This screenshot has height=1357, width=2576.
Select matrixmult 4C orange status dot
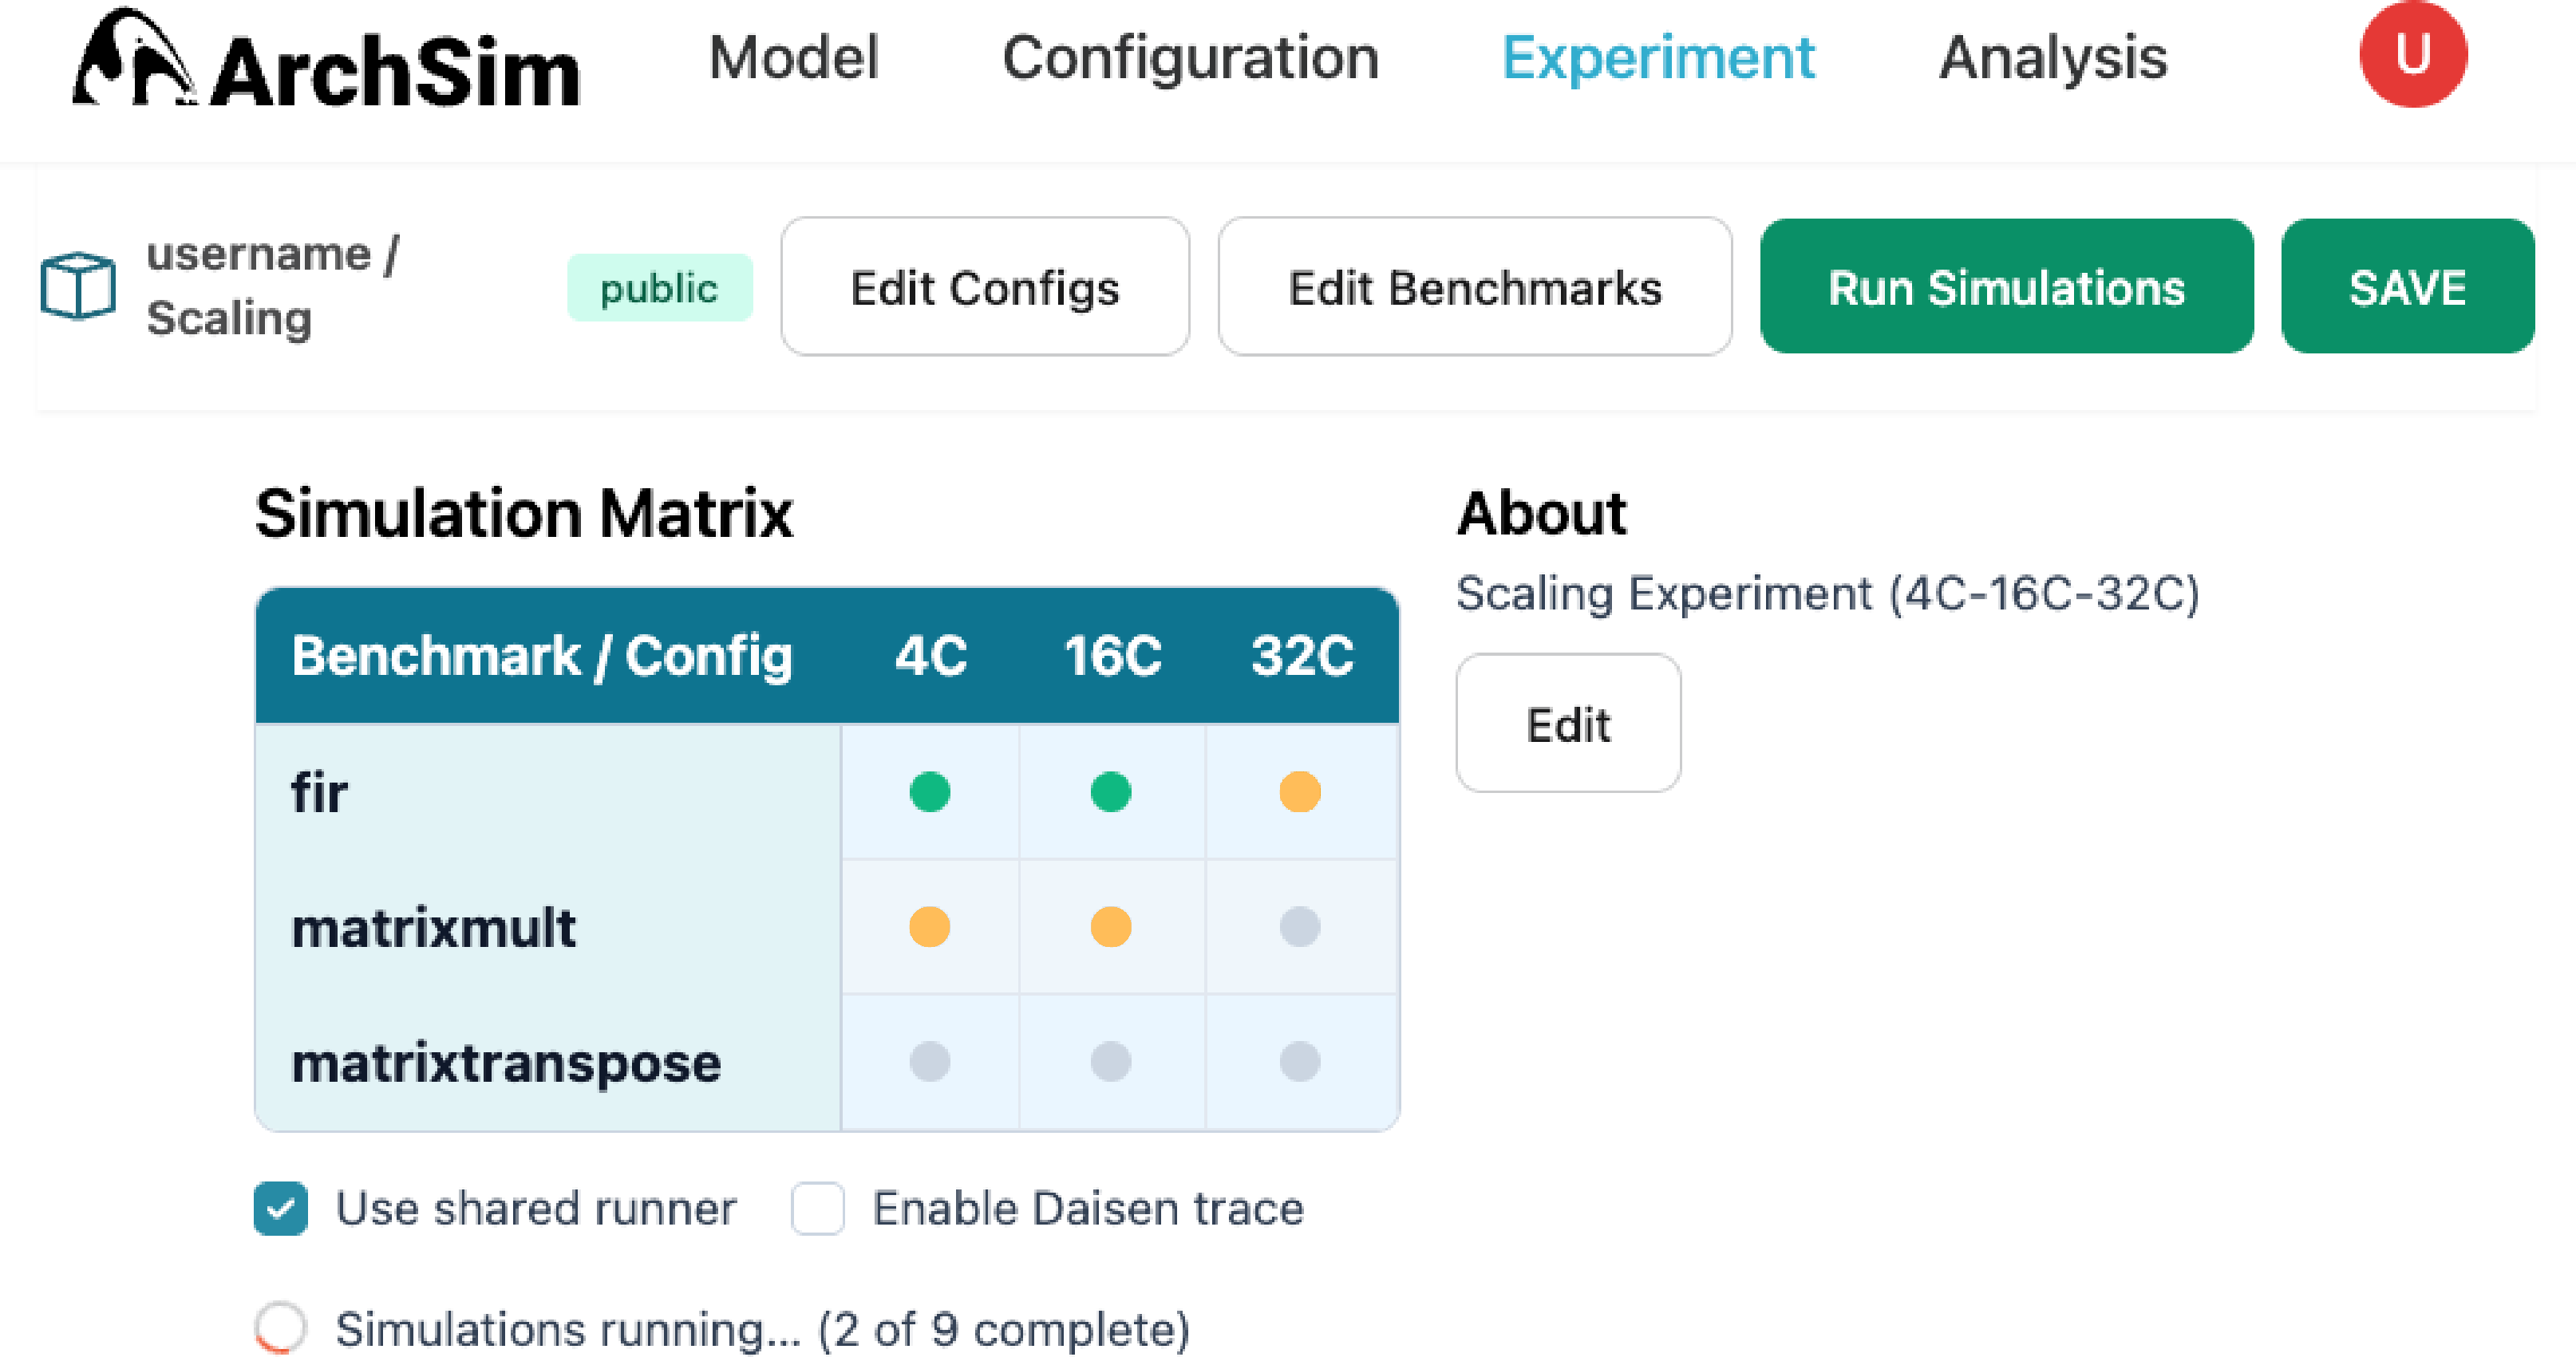[x=929, y=926]
